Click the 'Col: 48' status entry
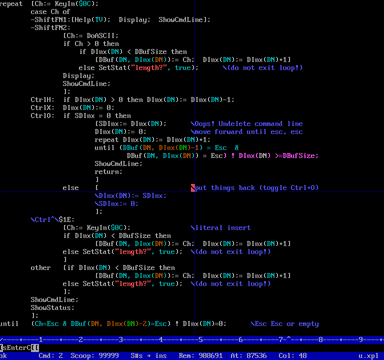The image size is (384, 360). [x=293, y=356]
